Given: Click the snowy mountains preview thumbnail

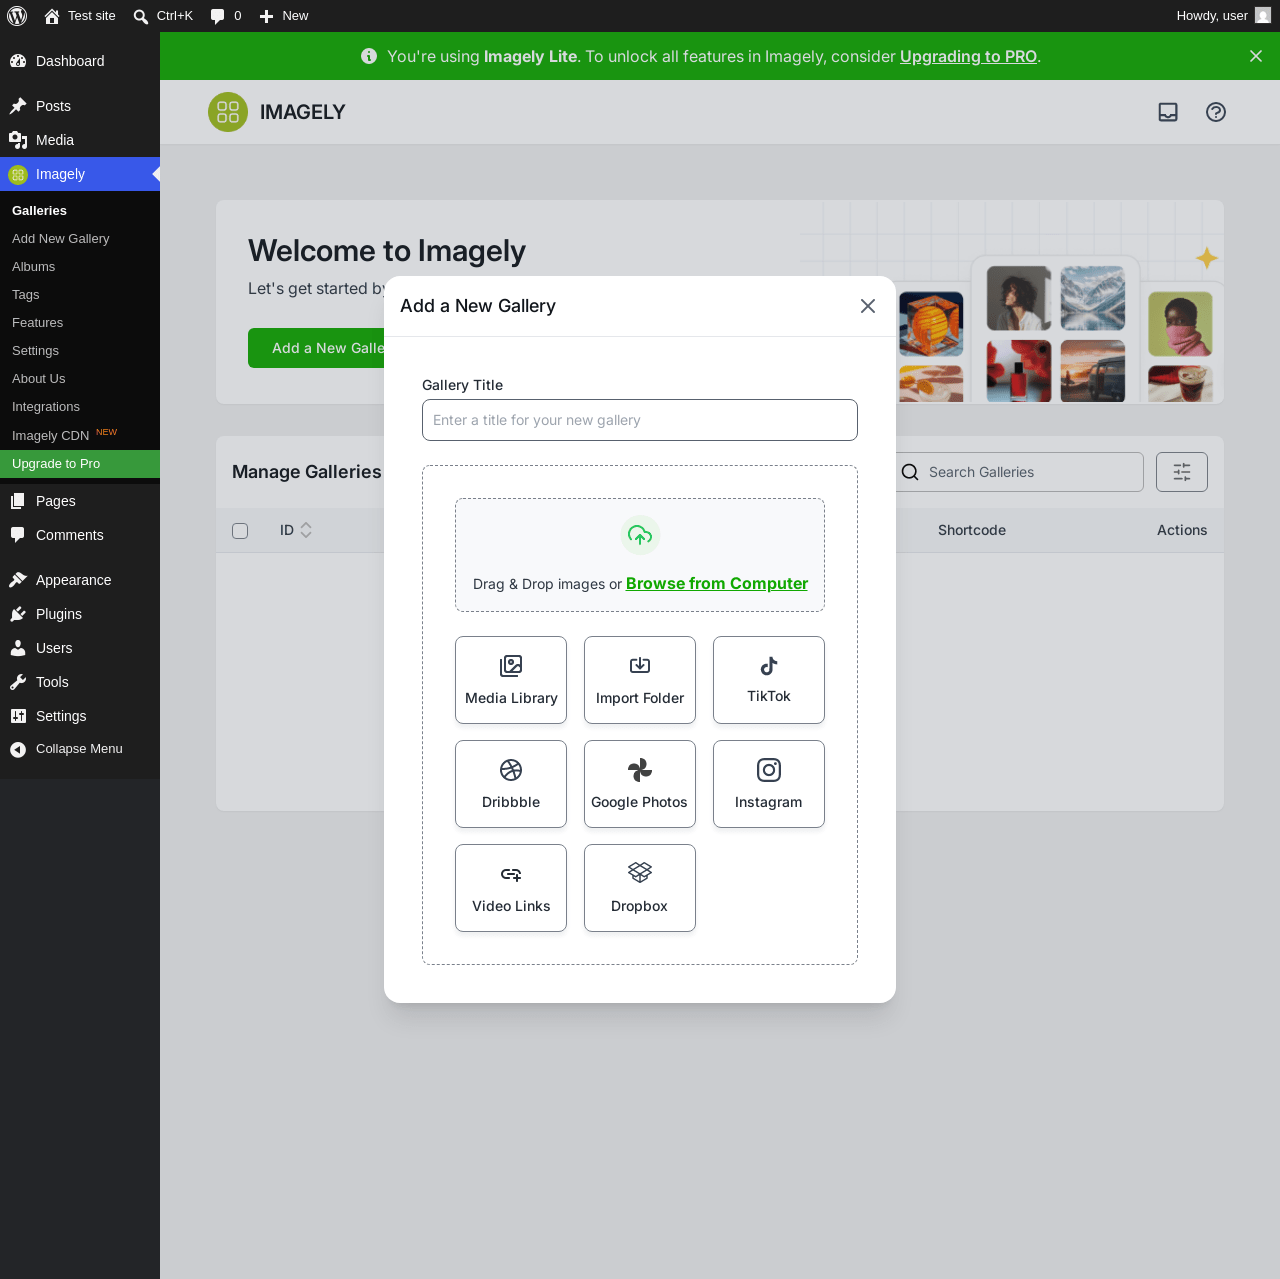Looking at the screenshot, I should (x=1093, y=298).
